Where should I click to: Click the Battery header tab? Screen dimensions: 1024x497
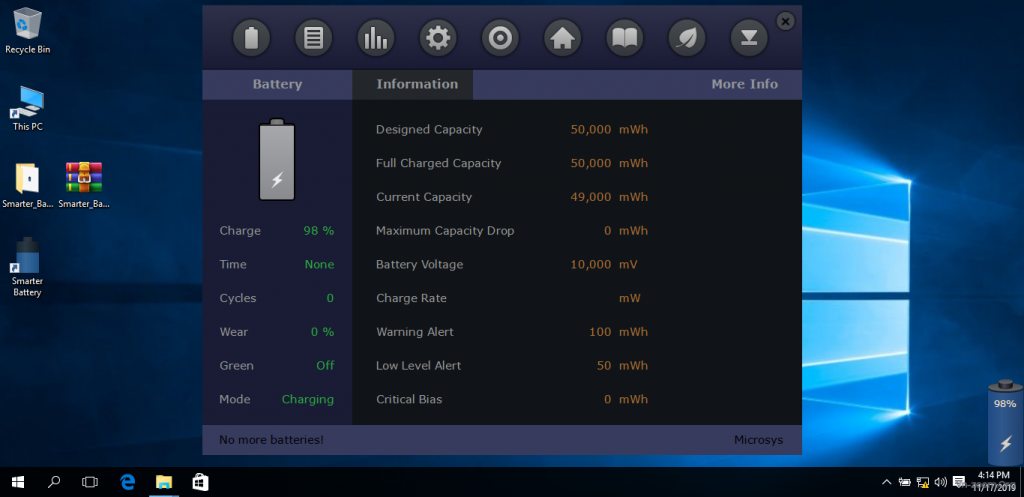pos(277,84)
